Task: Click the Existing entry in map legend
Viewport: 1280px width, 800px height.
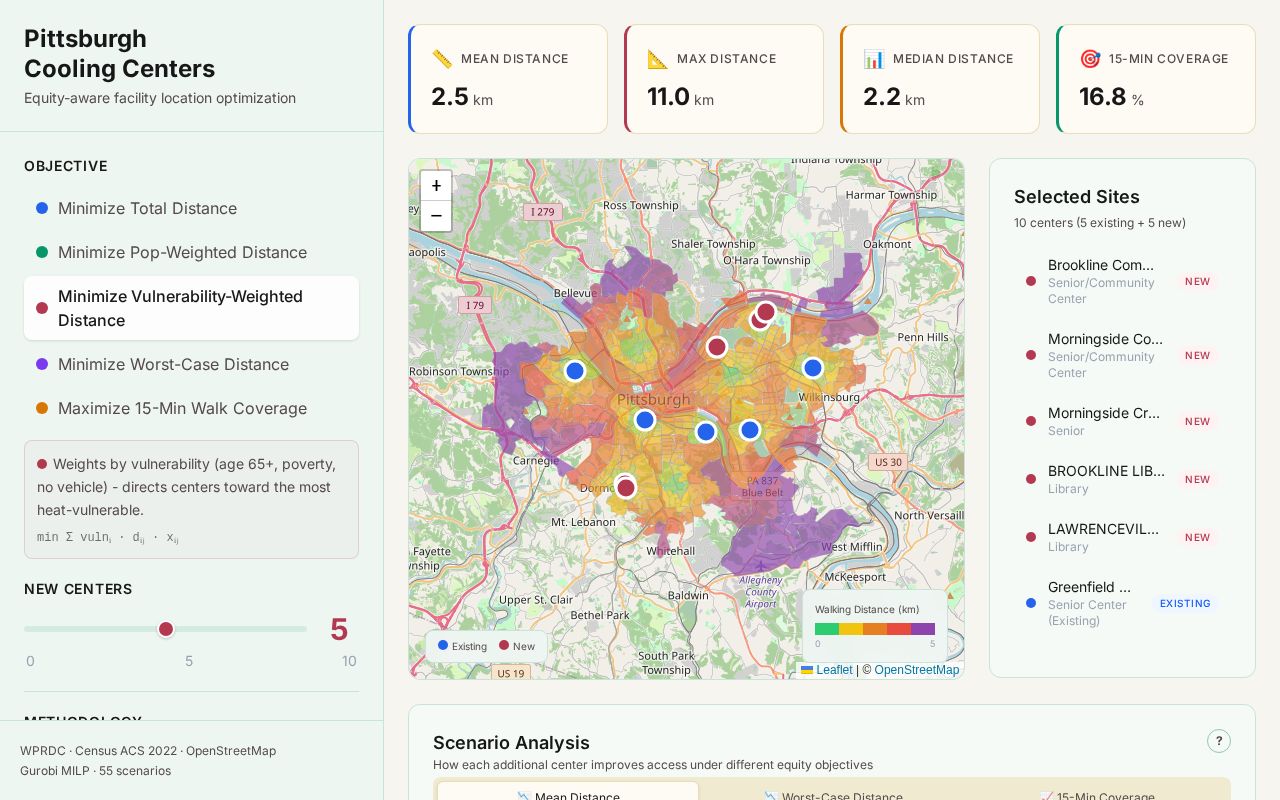Action: (463, 646)
